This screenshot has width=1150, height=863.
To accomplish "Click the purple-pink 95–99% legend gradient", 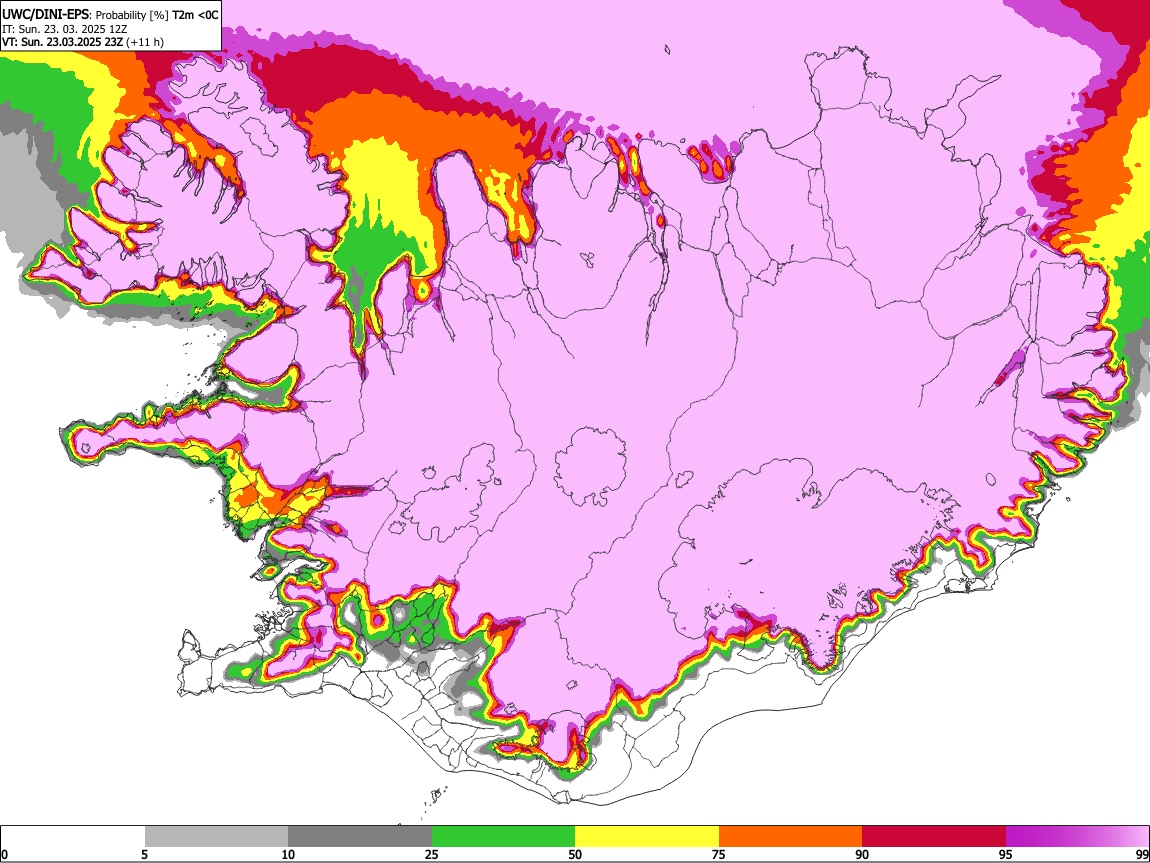I will [x=1077, y=837].
